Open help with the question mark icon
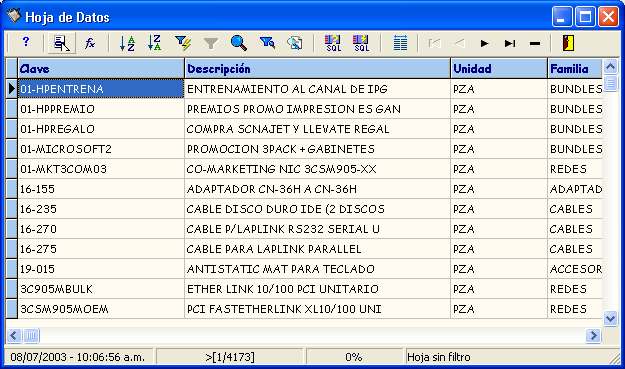 tap(26, 42)
